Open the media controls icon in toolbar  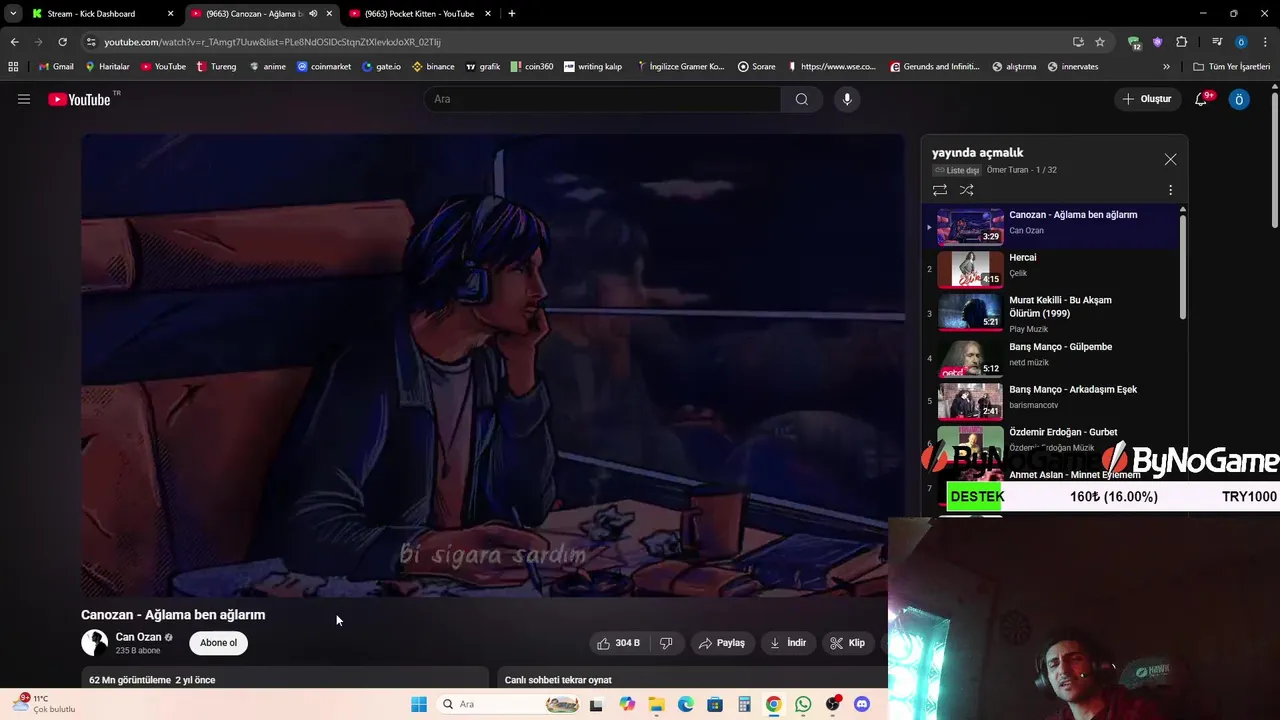1217,42
